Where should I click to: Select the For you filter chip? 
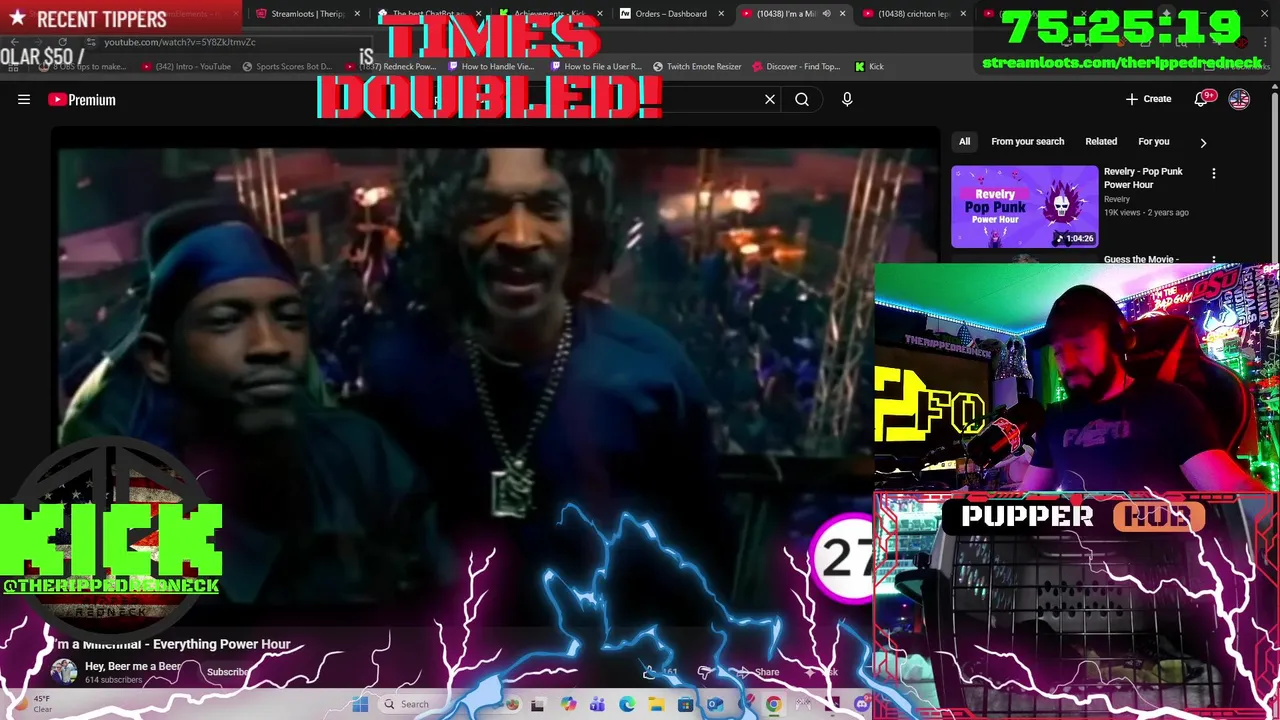point(1153,141)
